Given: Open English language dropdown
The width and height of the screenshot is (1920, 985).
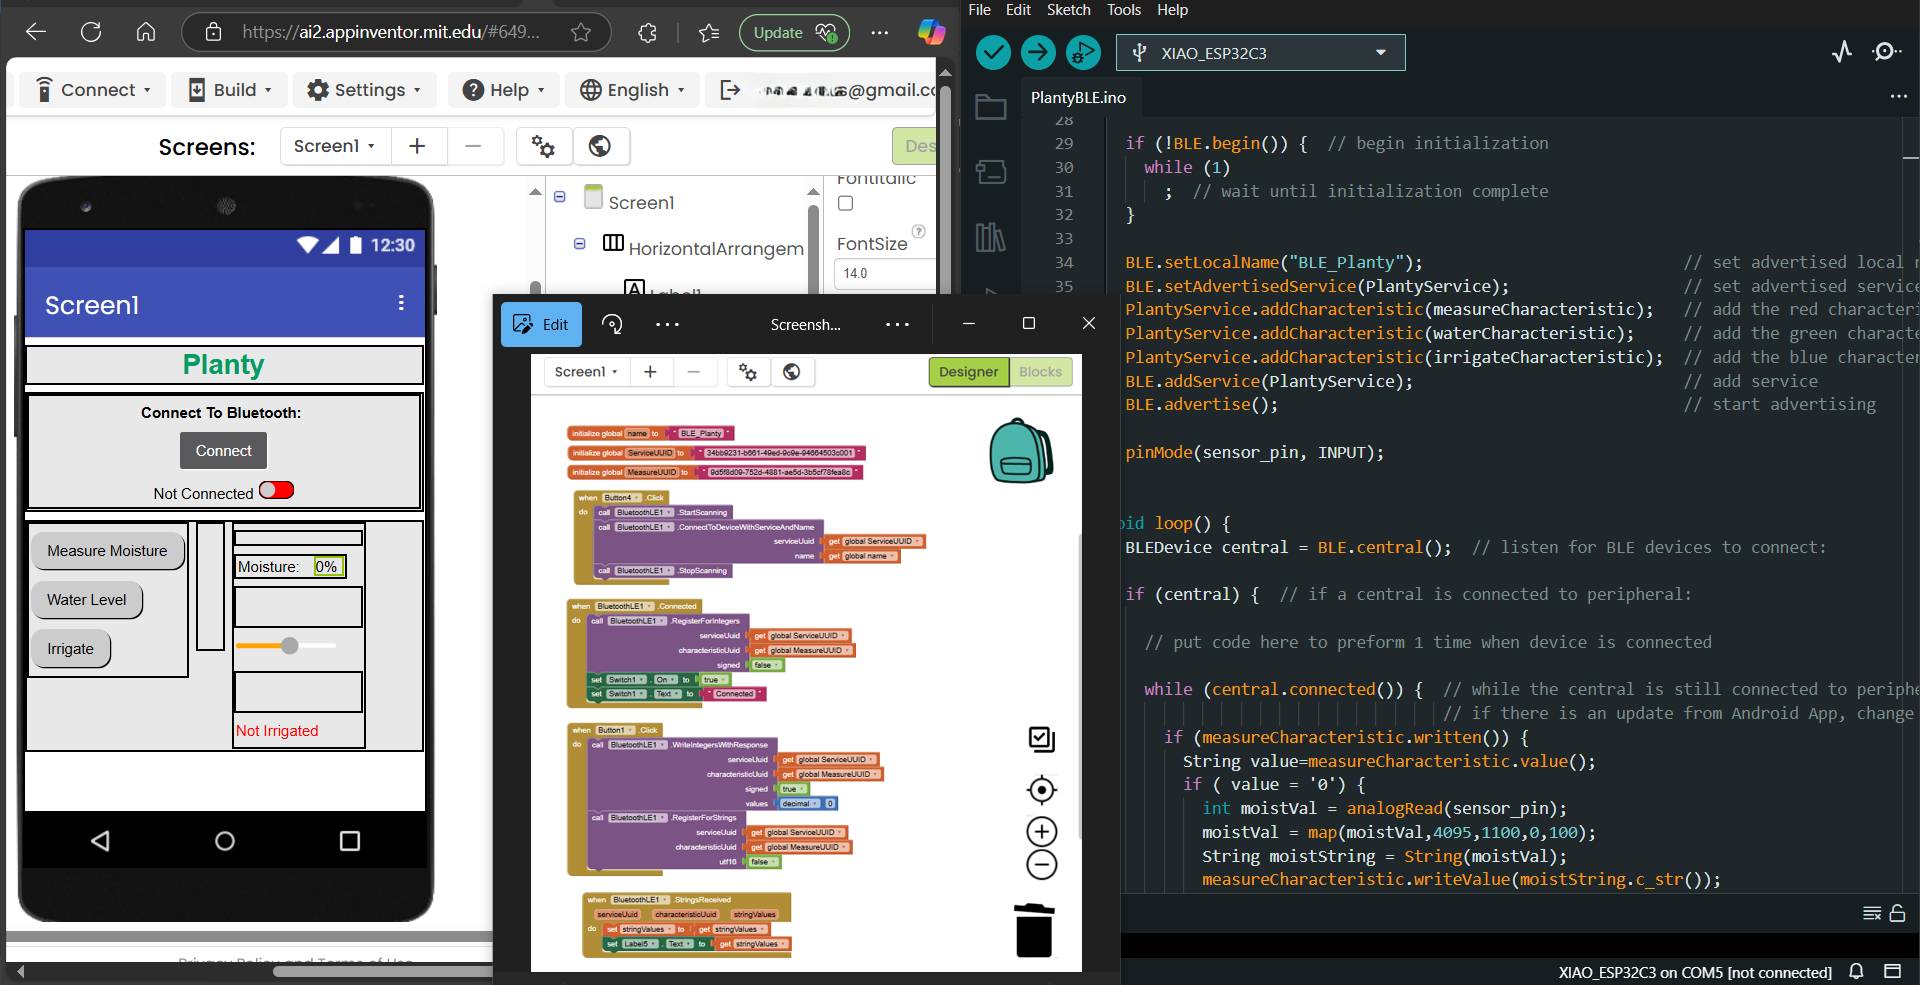Looking at the screenshot, I should coord(633,89).
